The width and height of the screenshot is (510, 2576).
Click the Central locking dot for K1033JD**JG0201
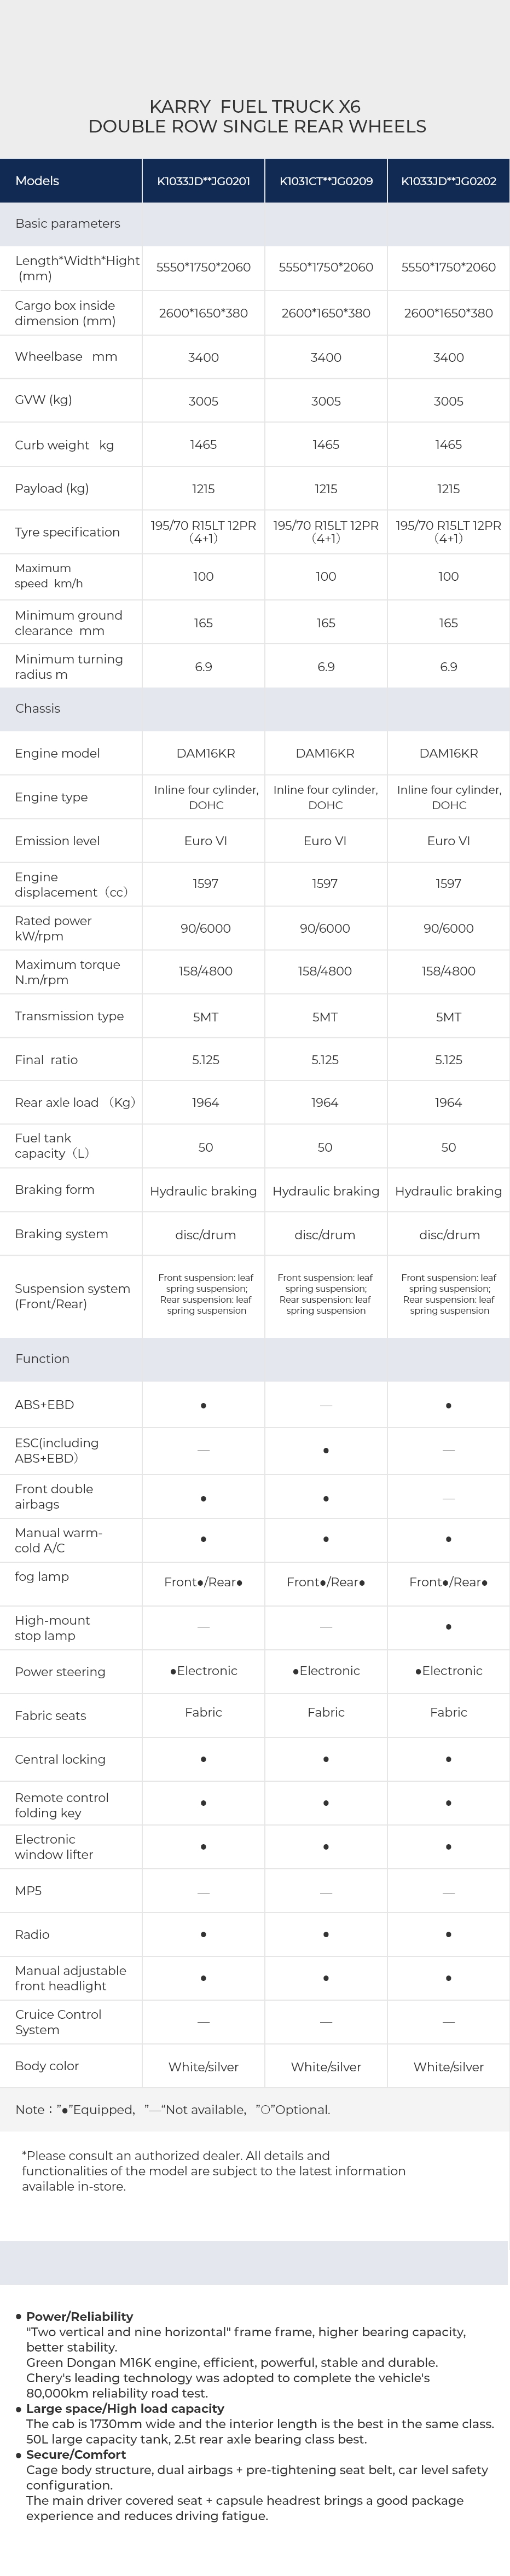pyautogui.click(x=203, y=1759)
